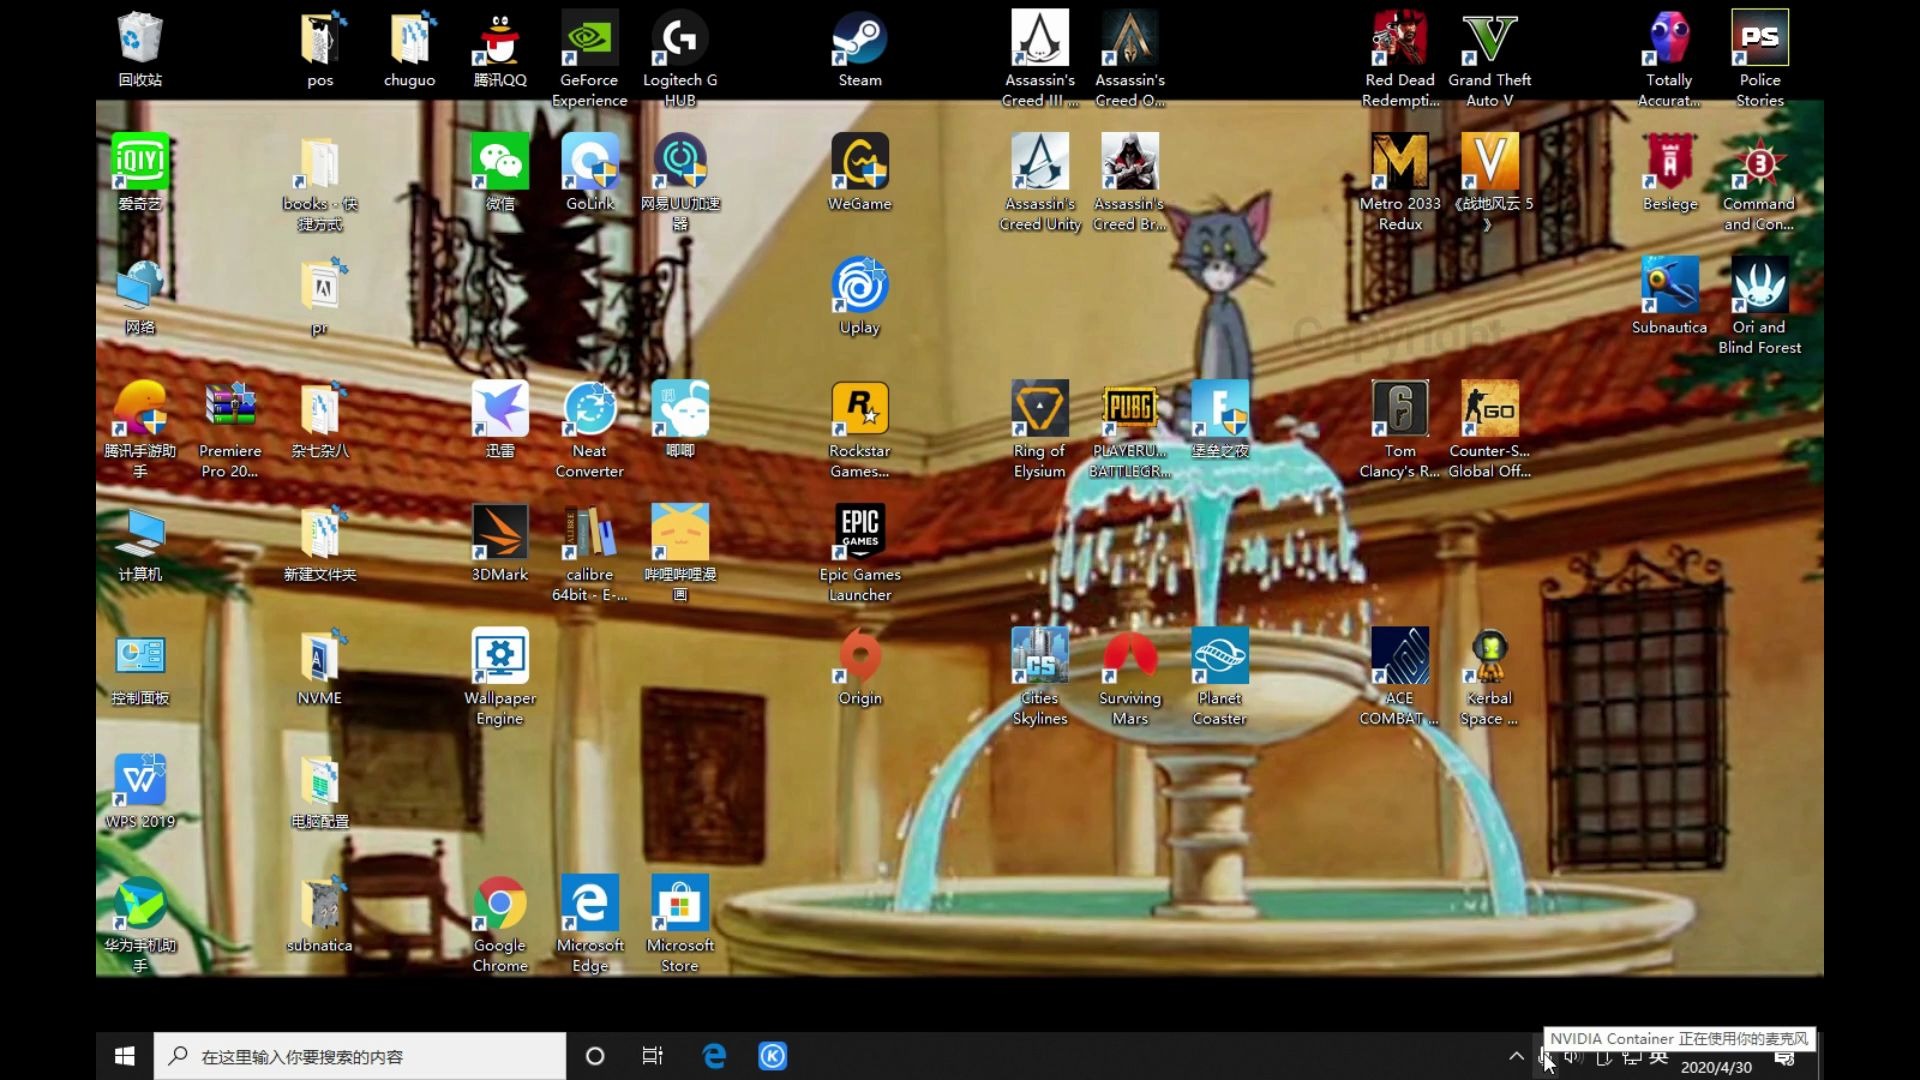Open the blue K app on taskbar
Viewport: 1920px width, 1080px height.
[x=773, y=1056]
